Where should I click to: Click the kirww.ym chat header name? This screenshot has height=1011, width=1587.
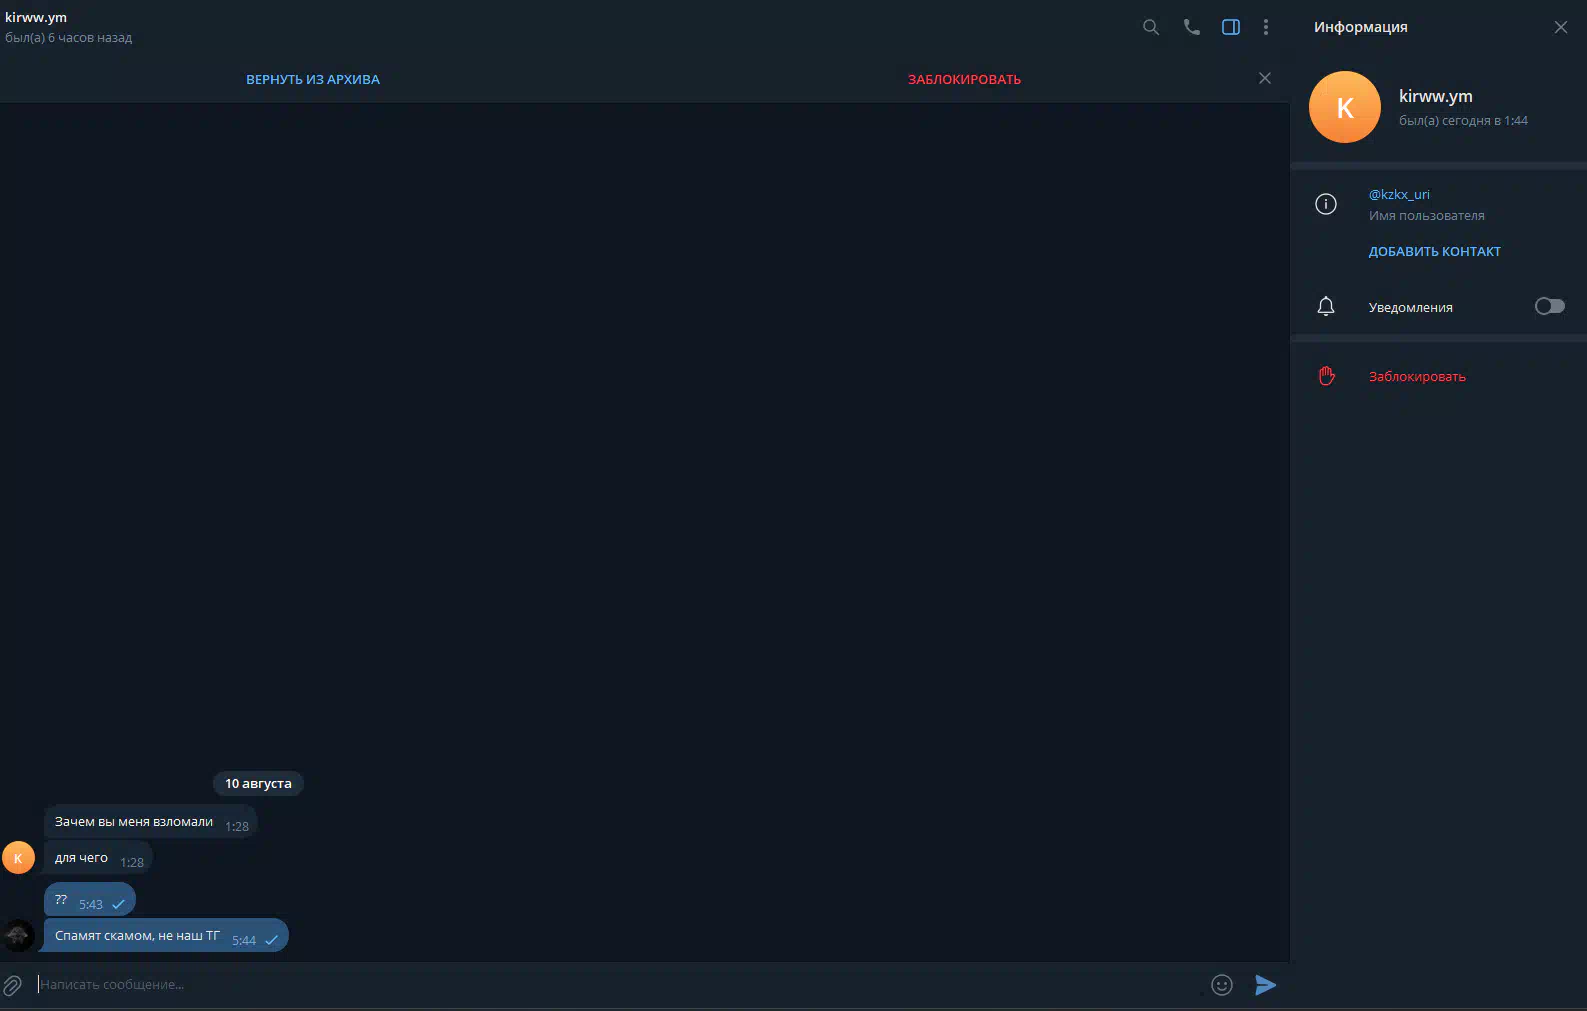(36, 17)
